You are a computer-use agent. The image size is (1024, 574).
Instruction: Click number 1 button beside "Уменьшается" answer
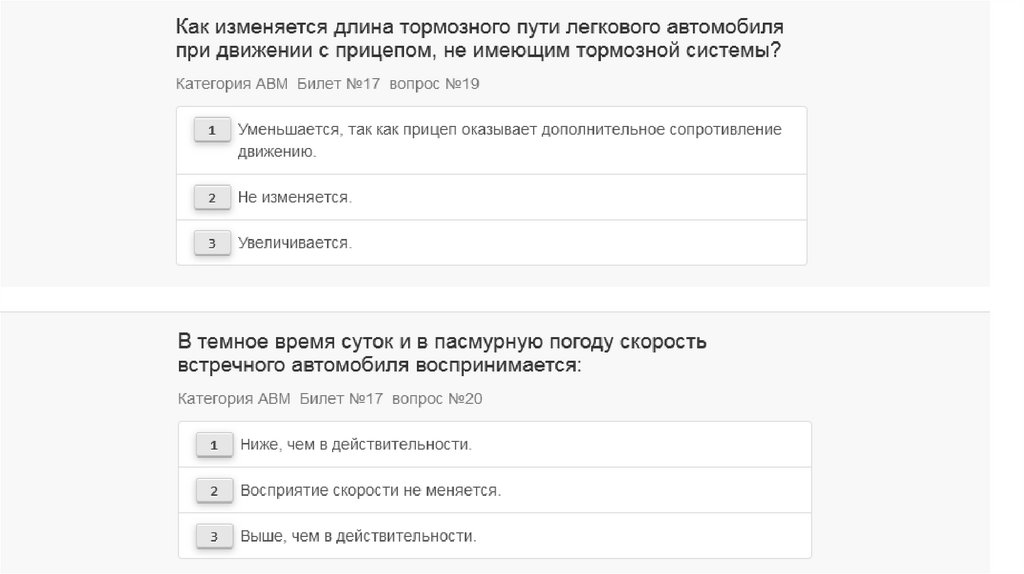(x=211, y=131)
